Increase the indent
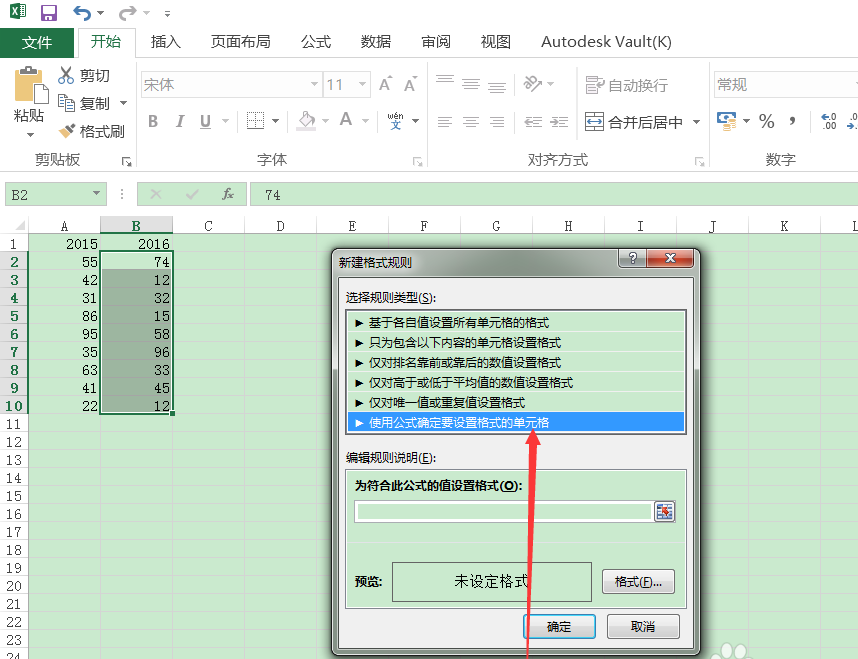Image resolution: width=858 pixels, height=659 pixels. pyautogui.click(x=559, y=122)
